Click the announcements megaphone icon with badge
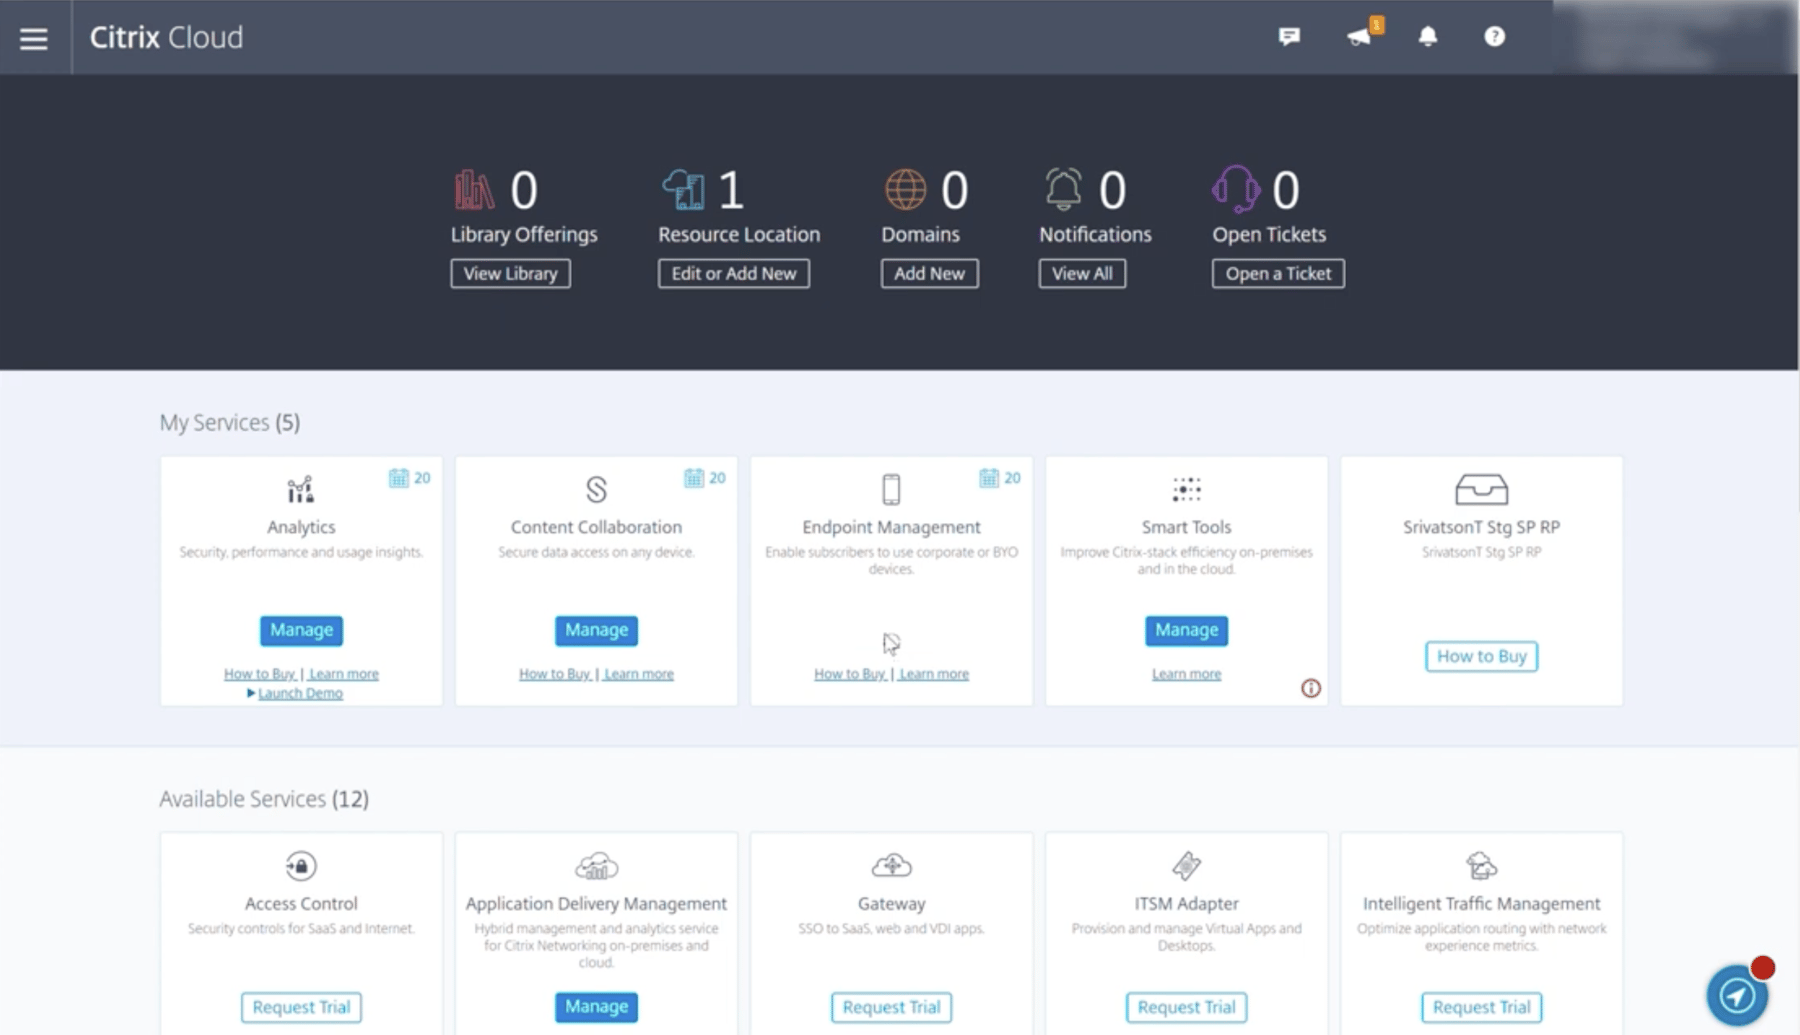This screenshot has width=1800, height=1035. click(x=1360, y=36)
